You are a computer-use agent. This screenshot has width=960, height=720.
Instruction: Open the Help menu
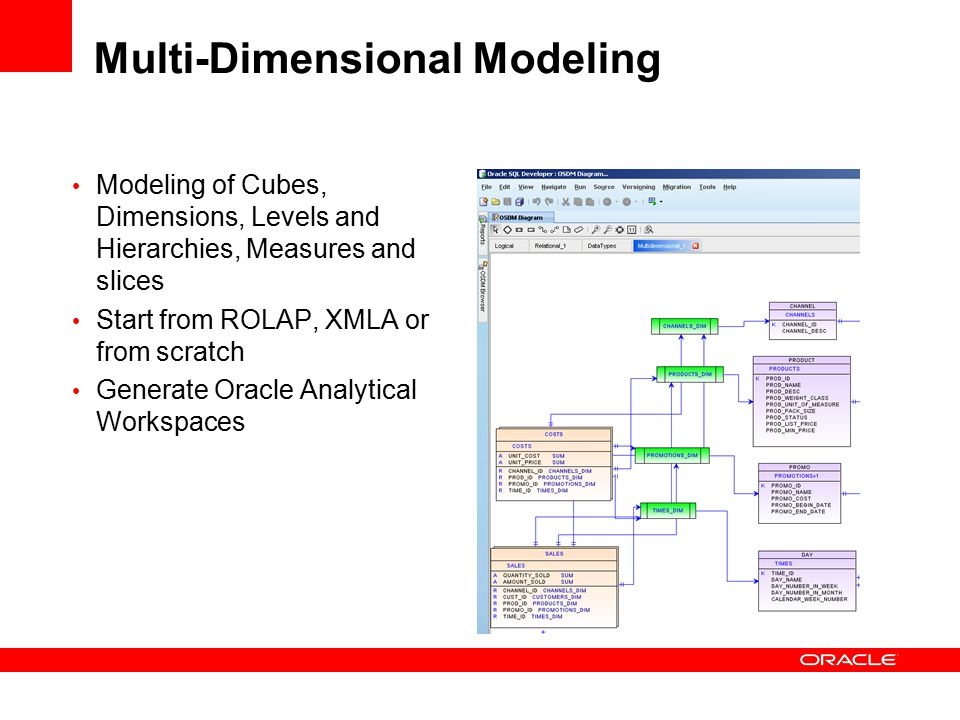730,187
